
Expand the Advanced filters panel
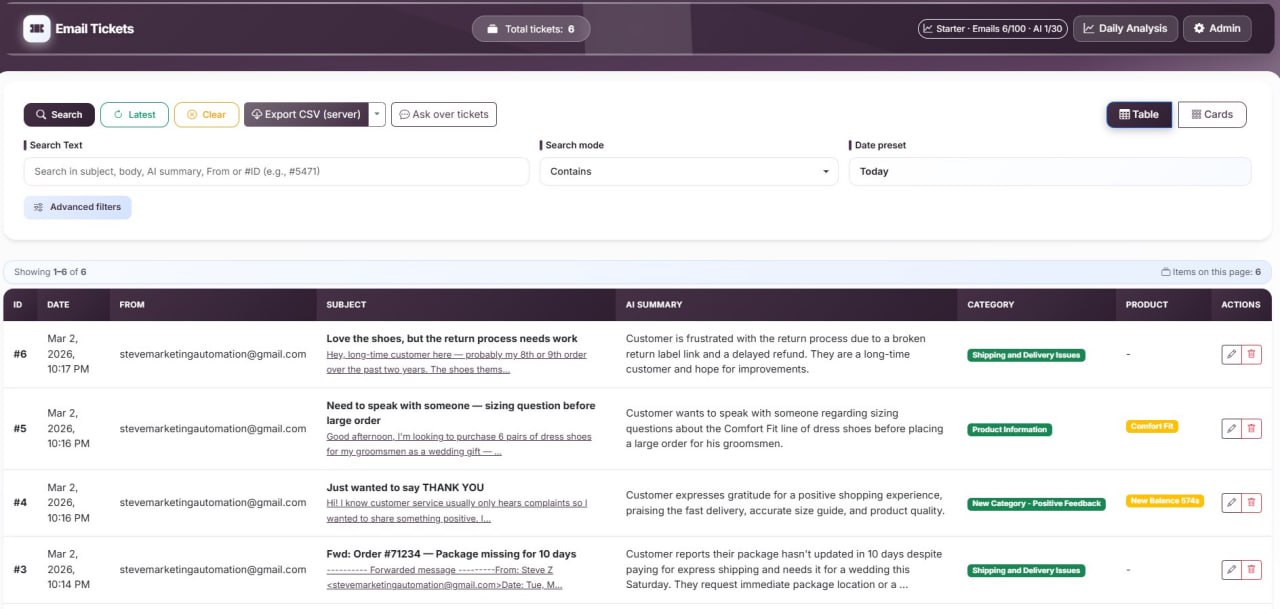77,207
